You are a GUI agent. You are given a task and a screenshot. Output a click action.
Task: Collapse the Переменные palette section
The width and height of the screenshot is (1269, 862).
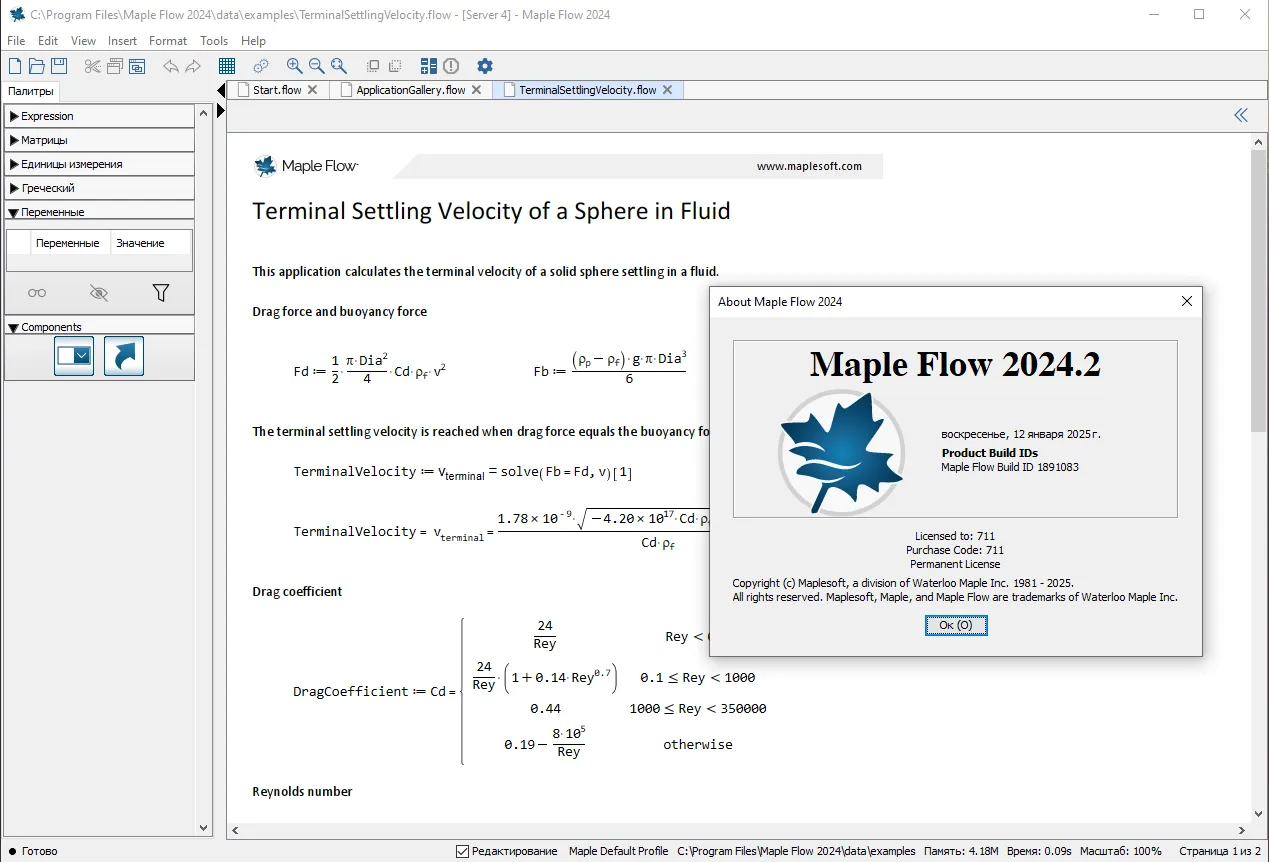click(x=100, y=212)
